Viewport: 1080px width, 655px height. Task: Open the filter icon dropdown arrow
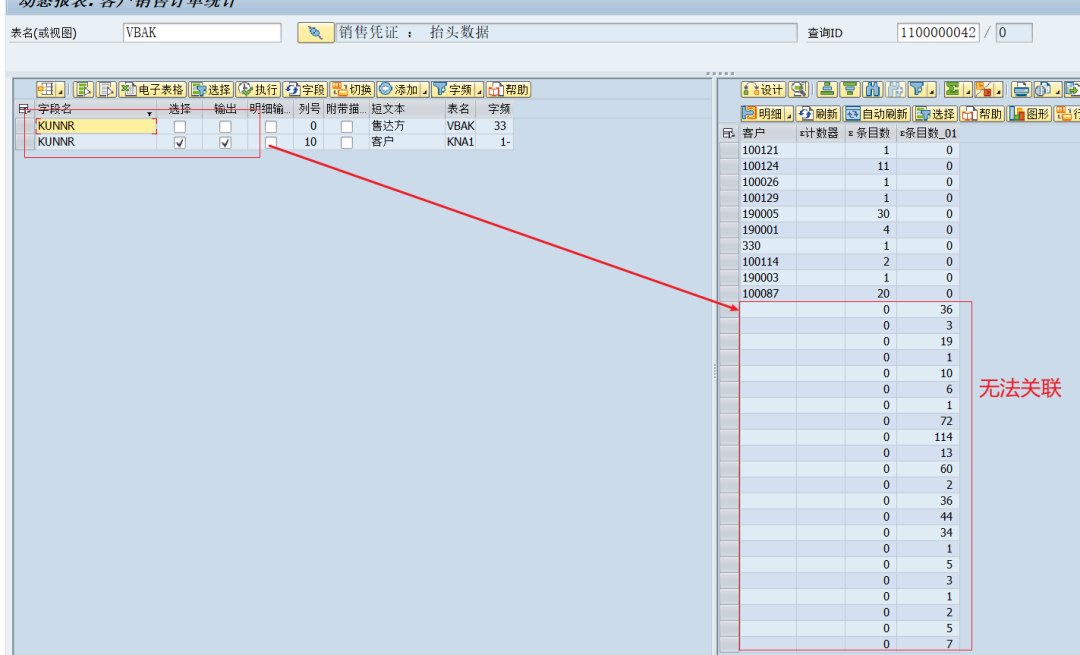931,90
